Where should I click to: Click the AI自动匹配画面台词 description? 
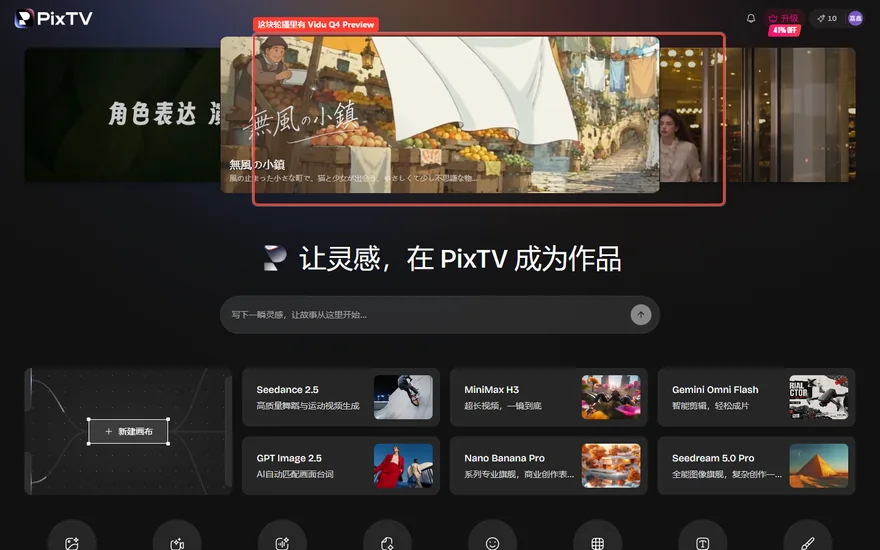pos(295,474)
